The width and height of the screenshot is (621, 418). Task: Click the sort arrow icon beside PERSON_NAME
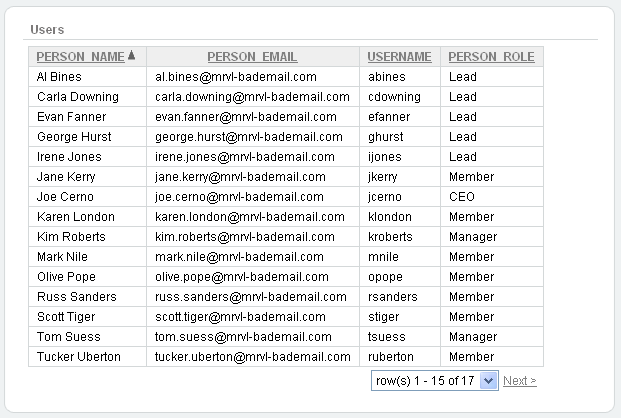(131, 56)
